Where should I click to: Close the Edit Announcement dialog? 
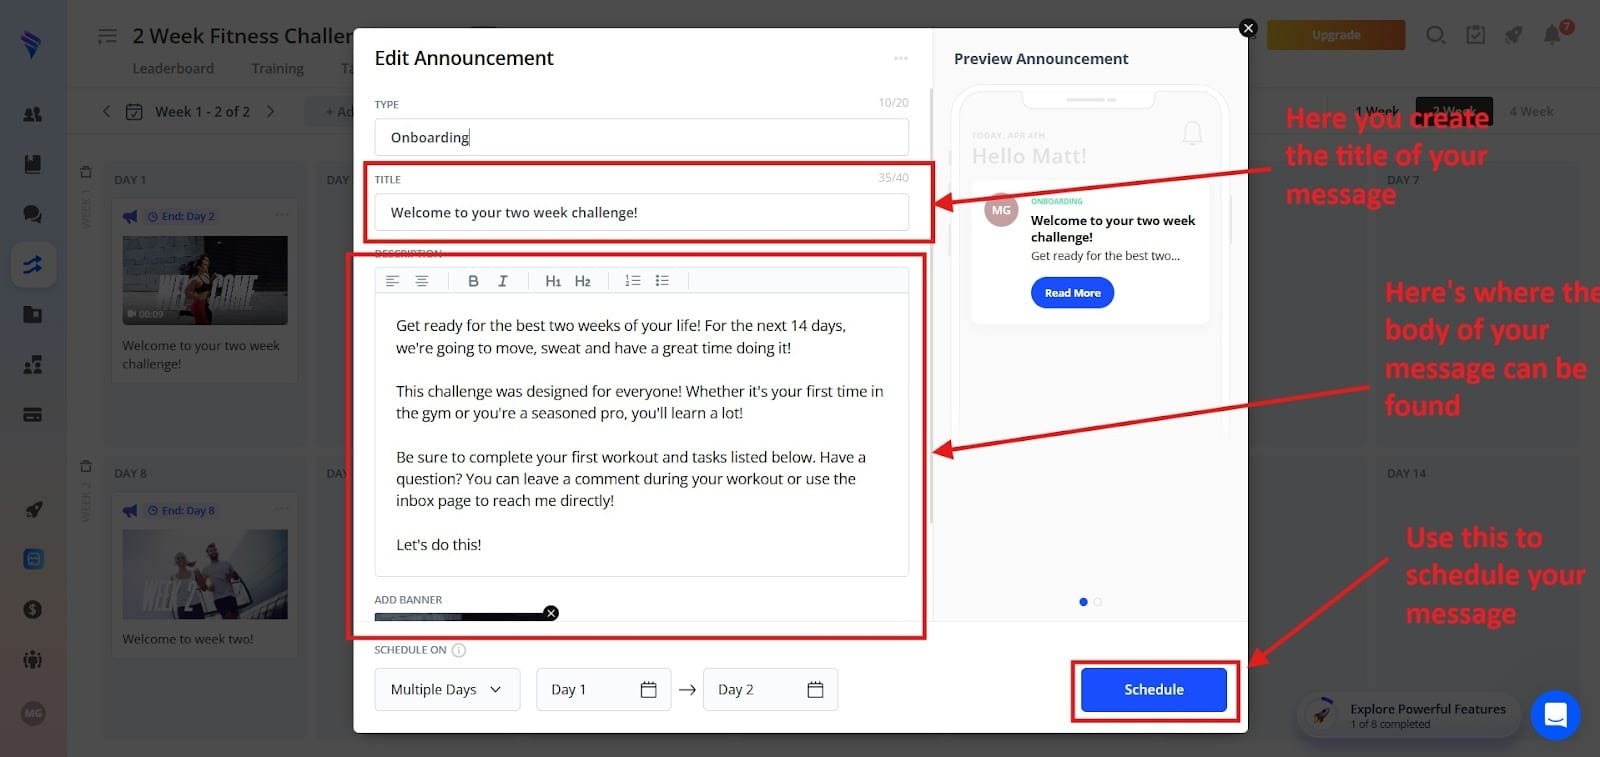pos(1248,28)
